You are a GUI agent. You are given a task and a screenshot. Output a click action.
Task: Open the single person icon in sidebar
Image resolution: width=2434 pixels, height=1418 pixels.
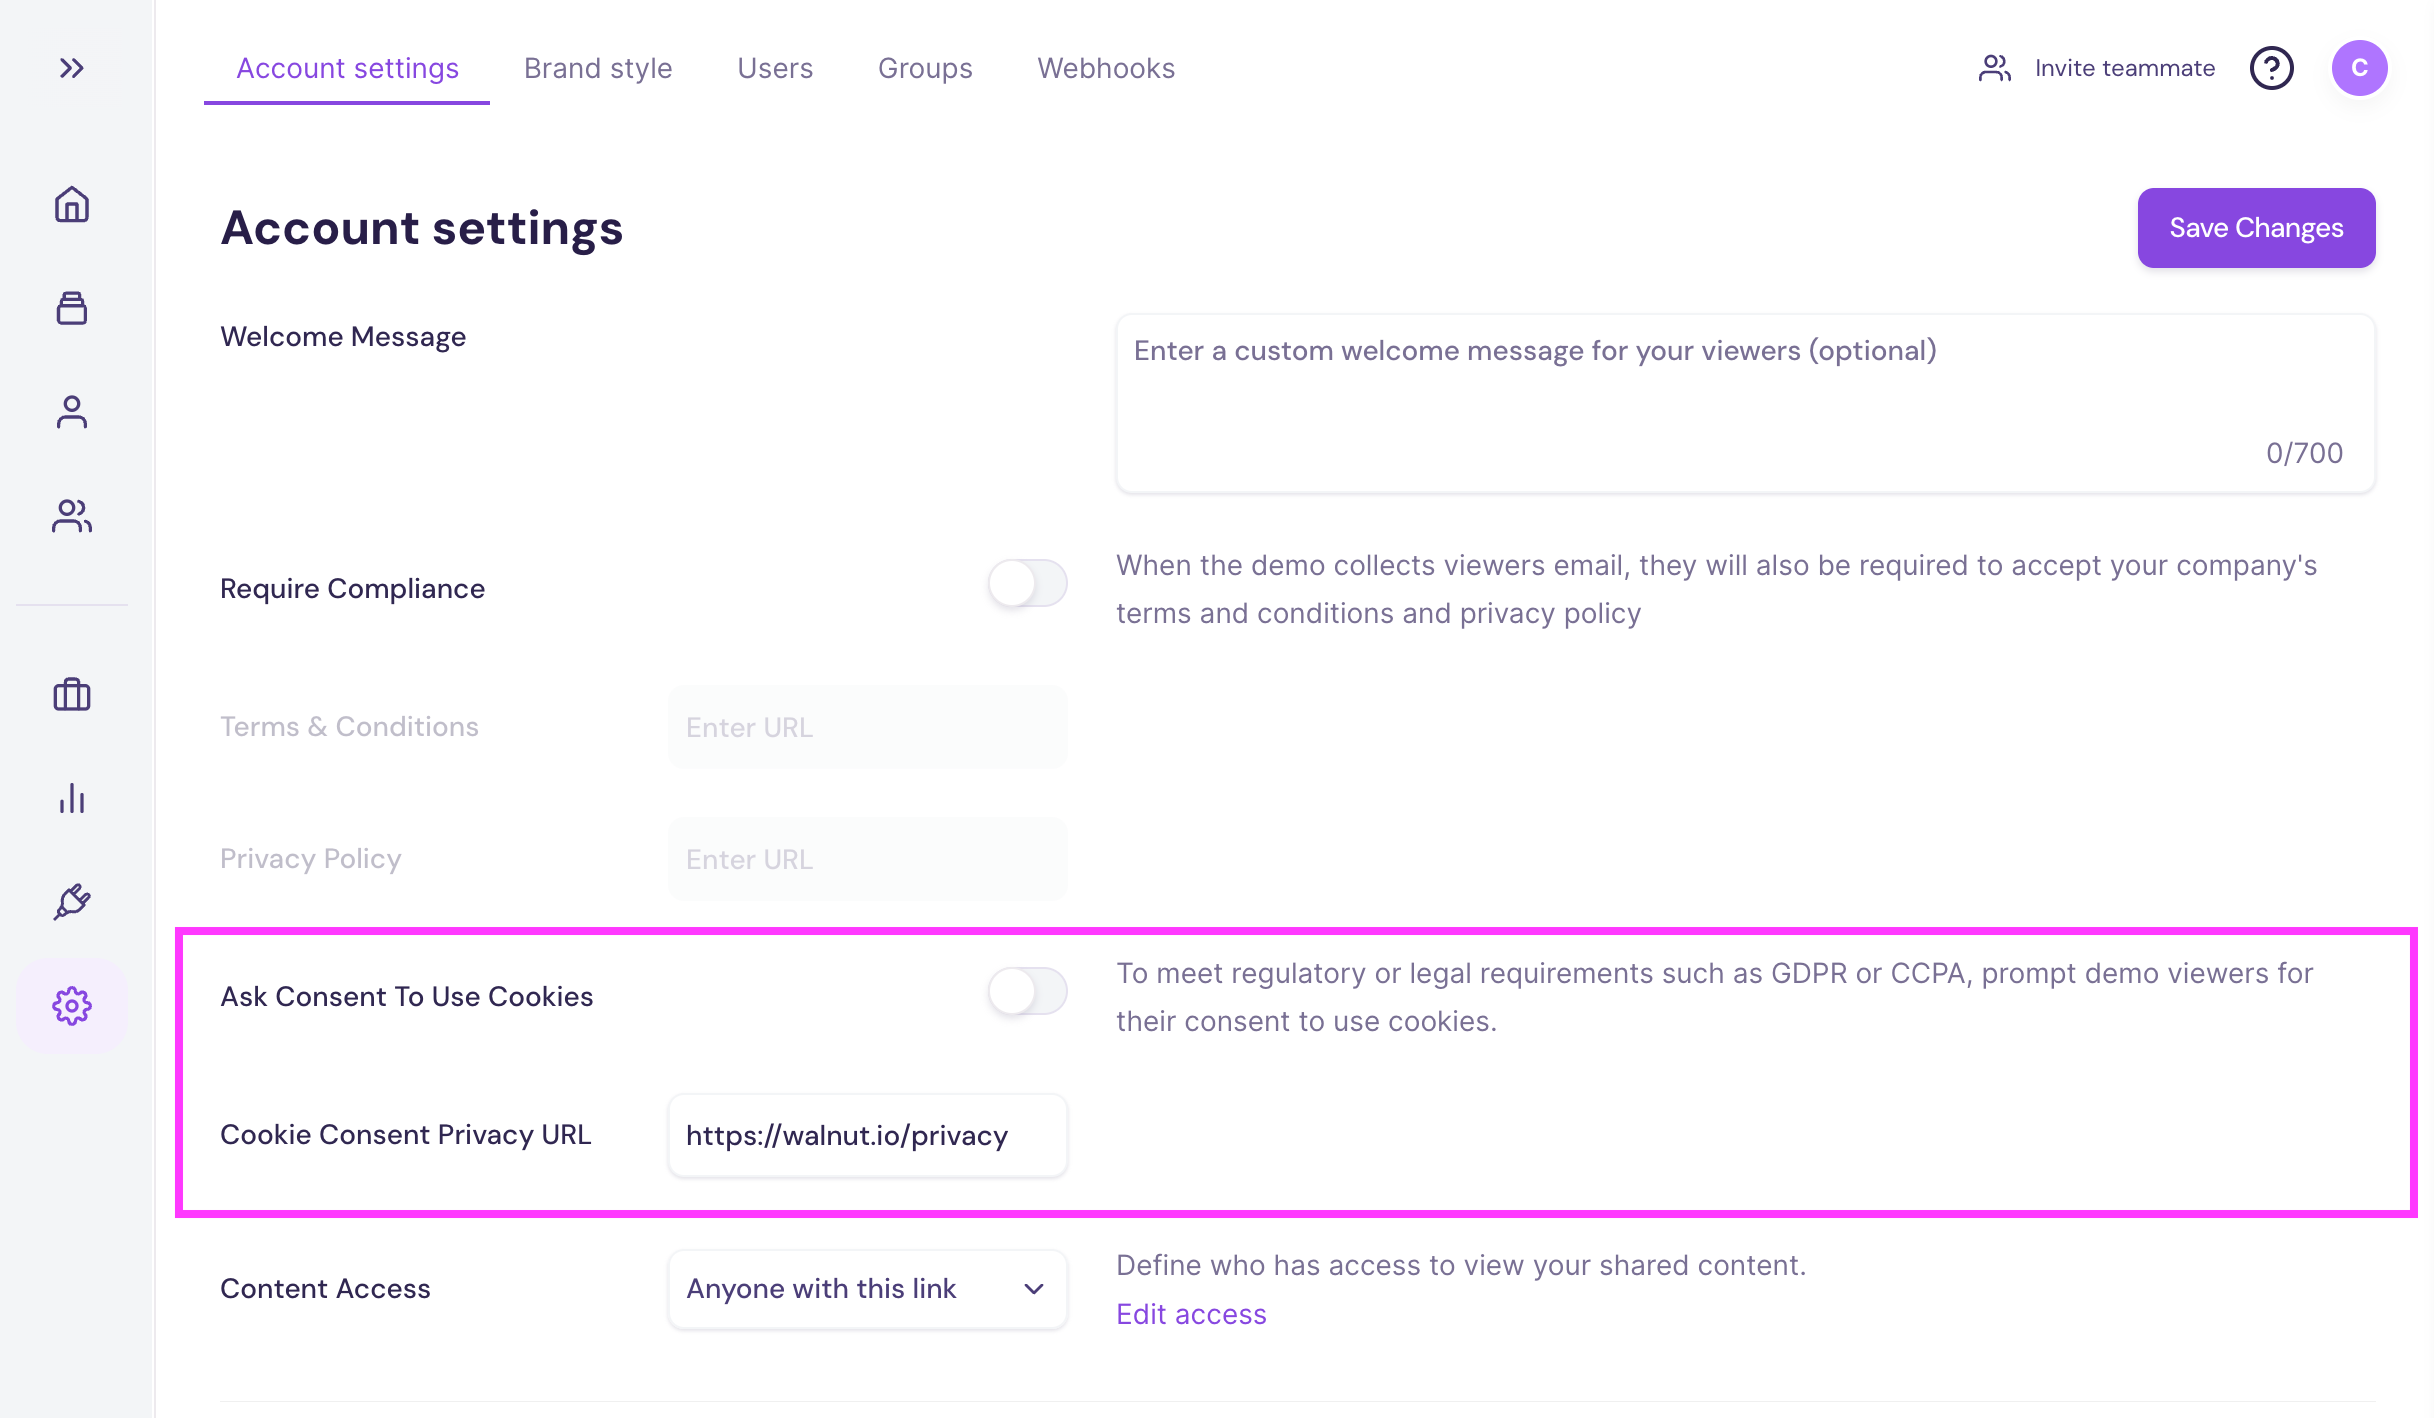pos(72,412)
